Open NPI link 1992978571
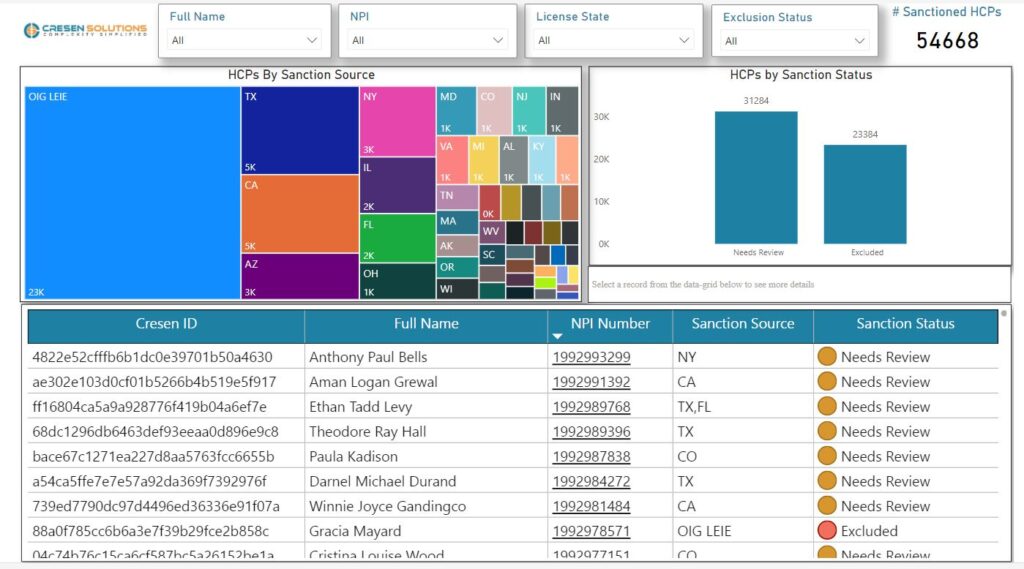Screen dimensions: 1024x569 tap(591, 531)
